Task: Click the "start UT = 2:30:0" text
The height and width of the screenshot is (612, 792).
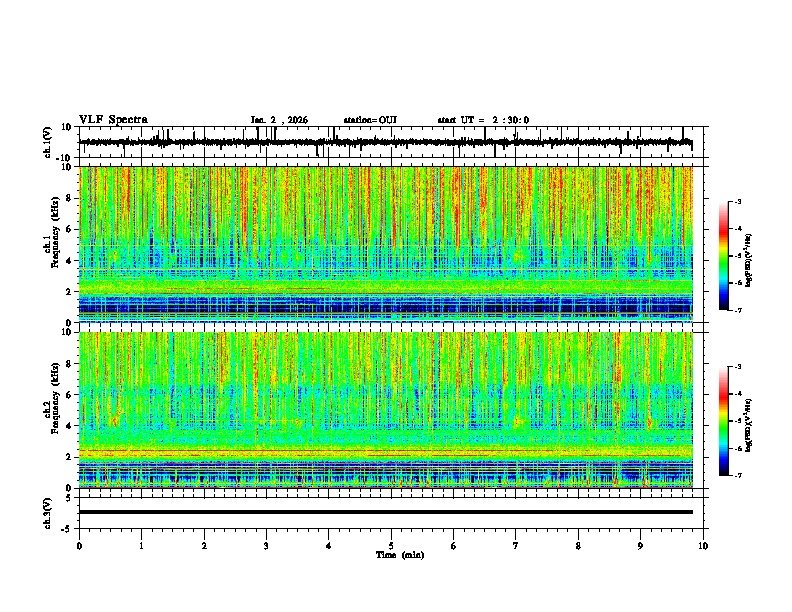Action: click(x=483, y=120)
